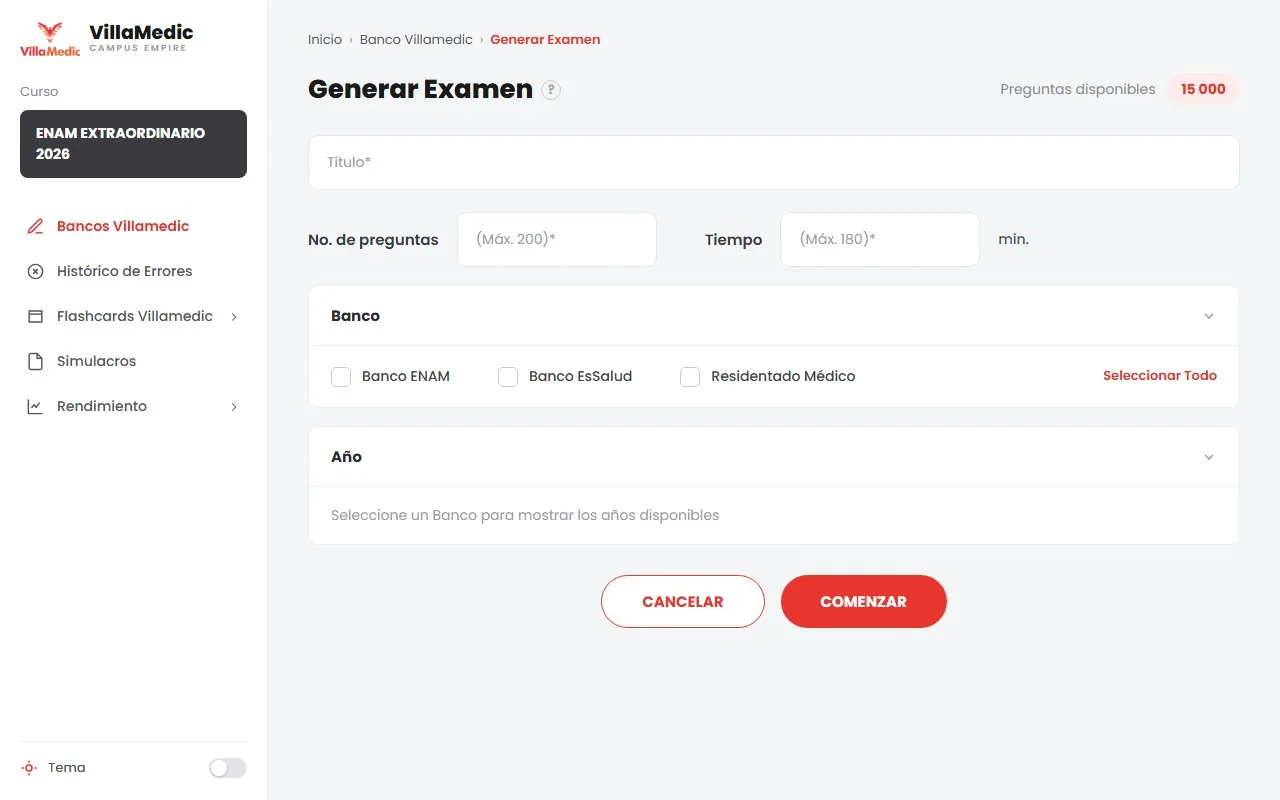This screenshot has width=1280, height=800.
Task: Go to Simulacros menu item
Action: (x=96, y=361)
